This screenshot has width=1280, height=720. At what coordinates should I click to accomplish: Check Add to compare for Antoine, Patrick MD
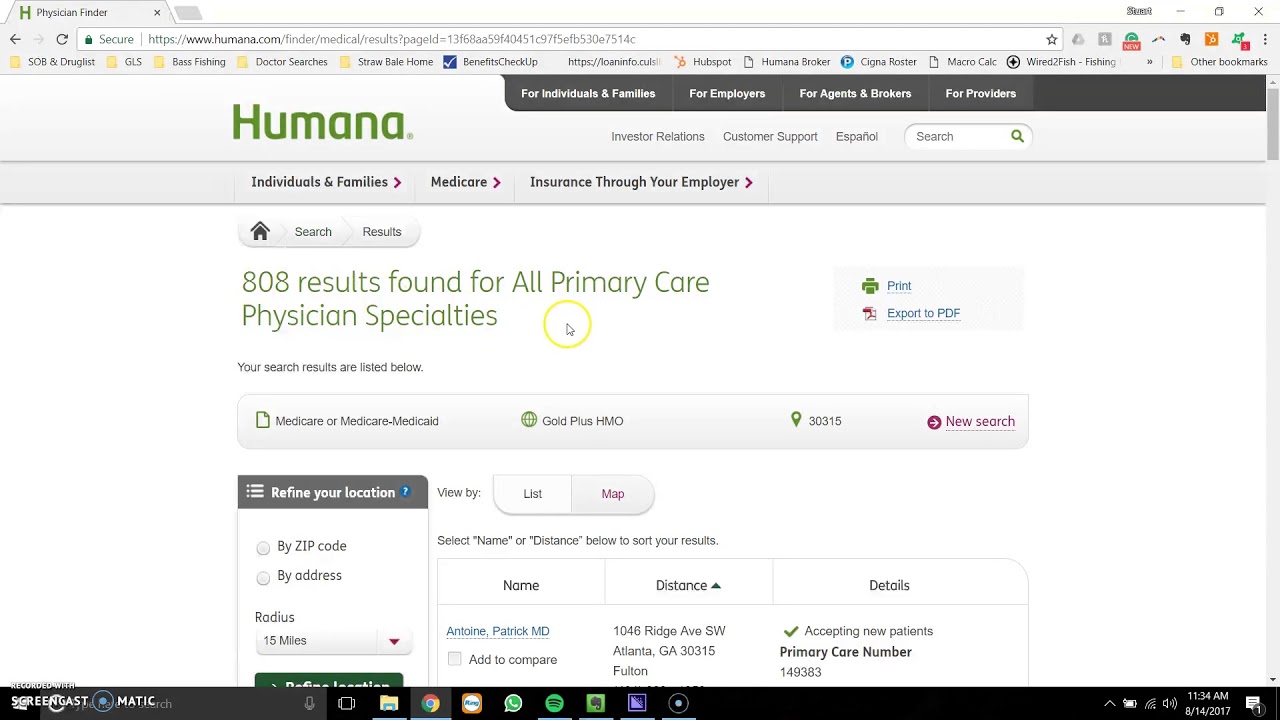[x=455, y=658]
